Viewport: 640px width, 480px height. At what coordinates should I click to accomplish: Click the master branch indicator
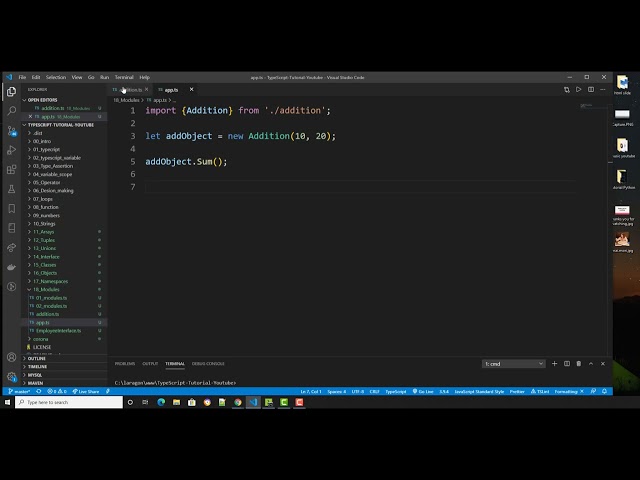19,391
